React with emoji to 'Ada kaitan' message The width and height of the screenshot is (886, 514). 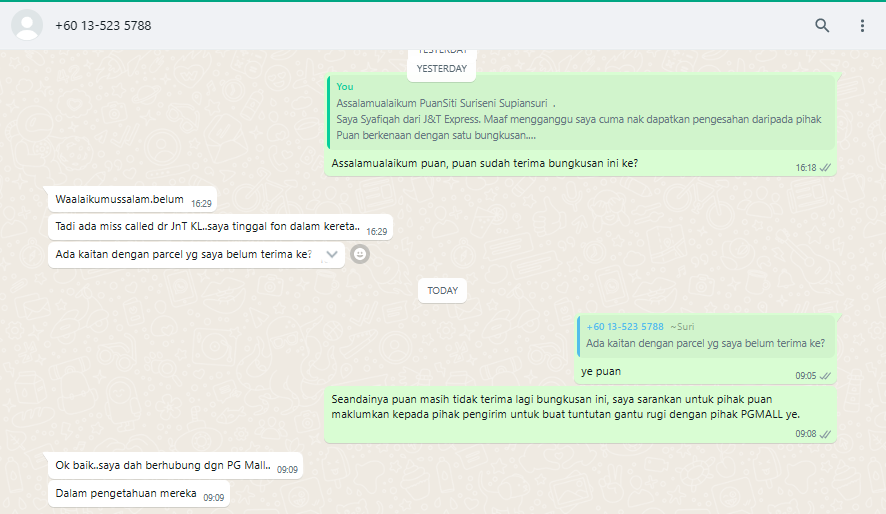(x=360, y=255)
